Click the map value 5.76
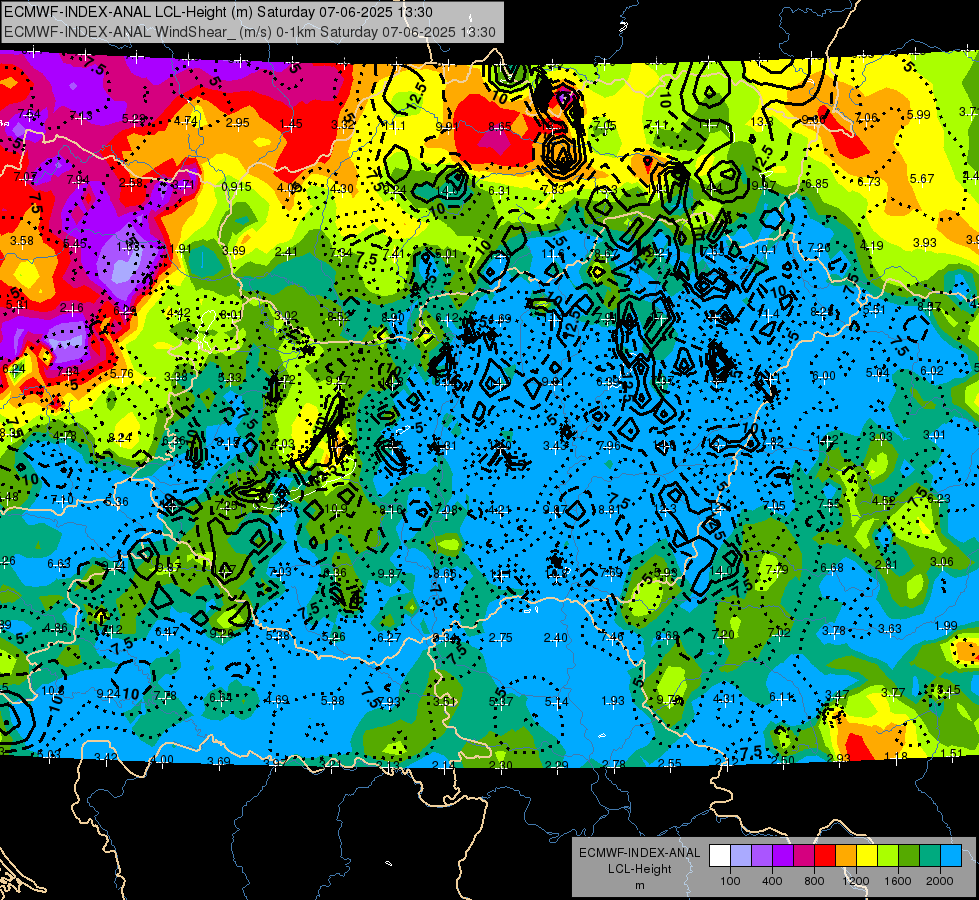The height and width of the screenshot is (900, 979). 121,373
